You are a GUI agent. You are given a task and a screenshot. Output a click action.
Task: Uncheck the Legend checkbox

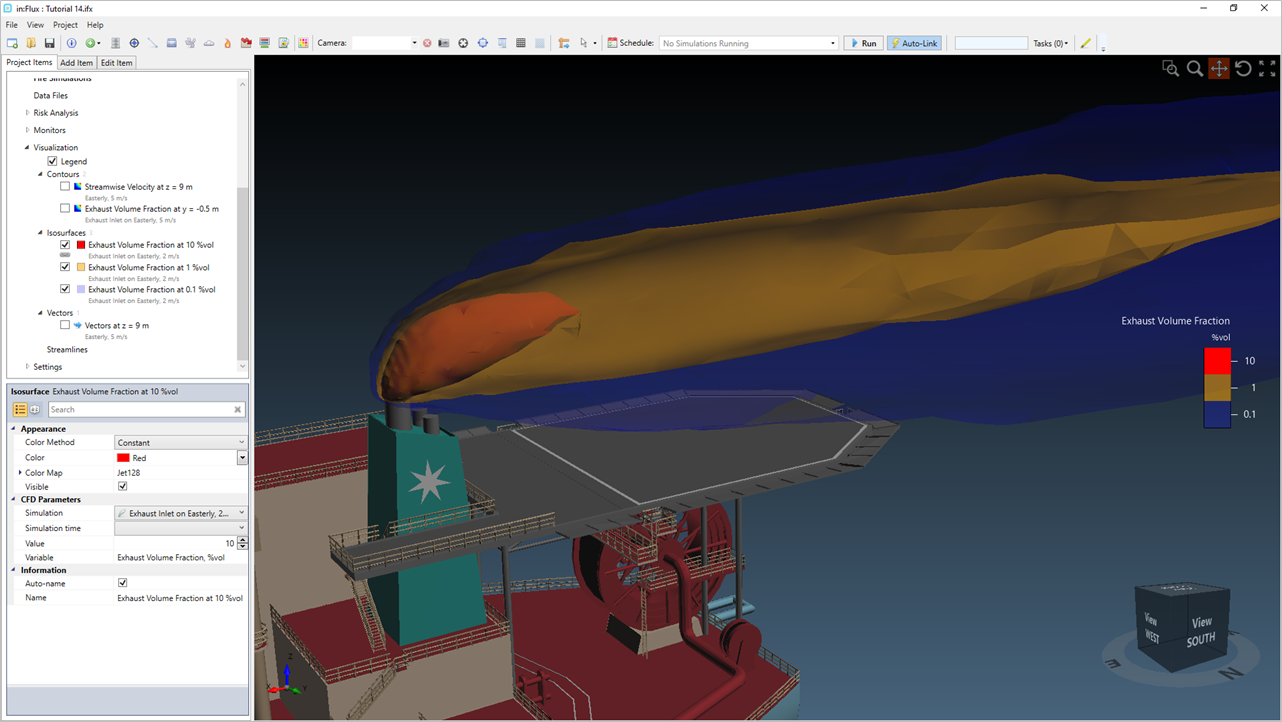point(52,161)
